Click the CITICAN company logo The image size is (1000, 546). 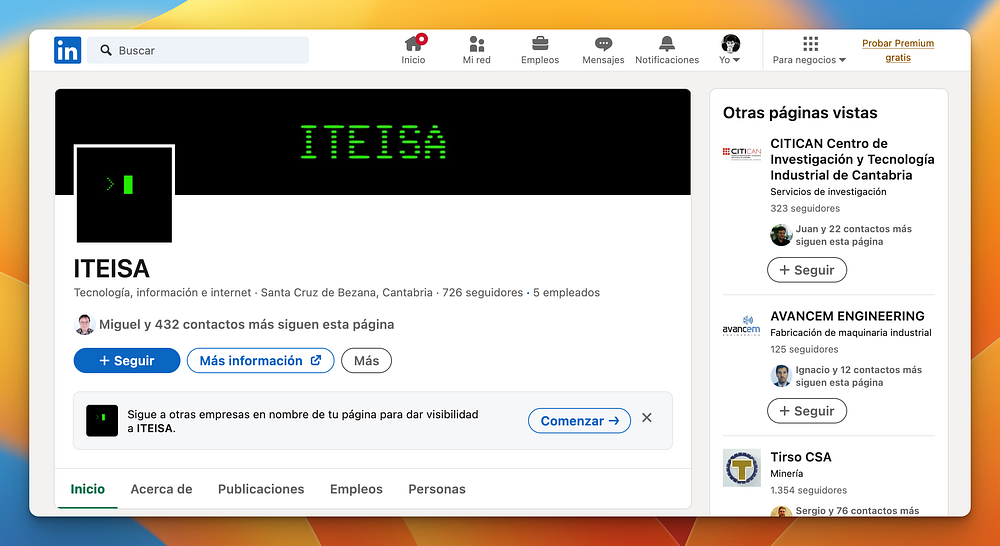pos(742,154)
